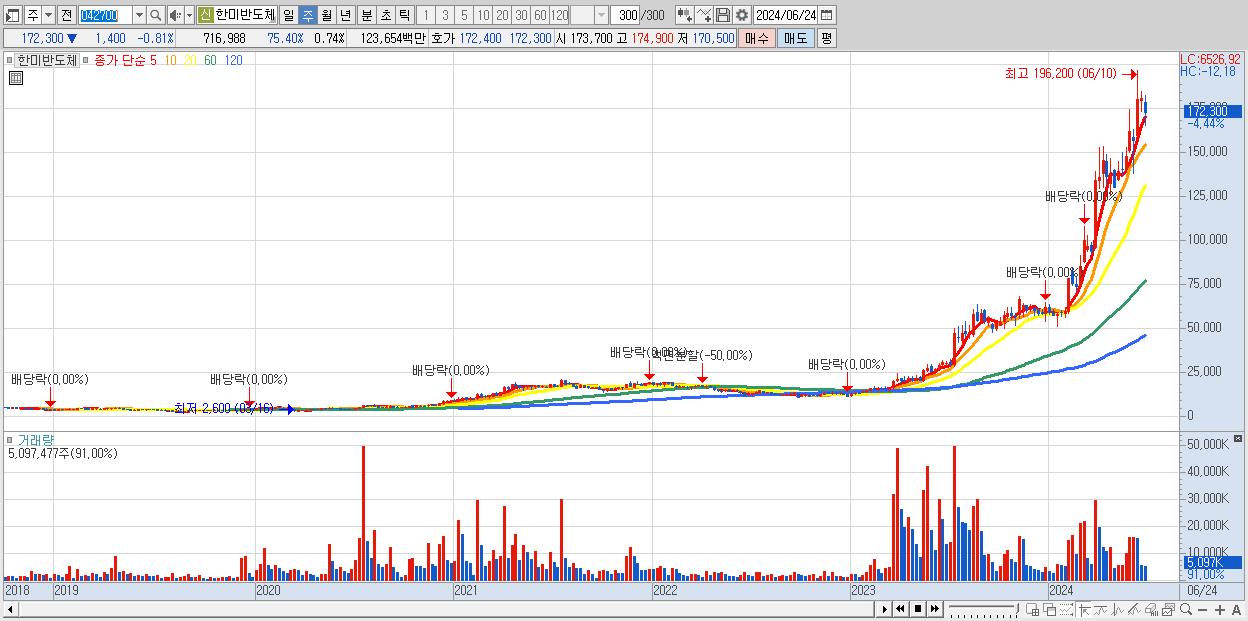The width and height of the screenshot is (1248, 621).
Task: Click left arrow of the horizontal scrollbar
Action: tap(9, 609)
